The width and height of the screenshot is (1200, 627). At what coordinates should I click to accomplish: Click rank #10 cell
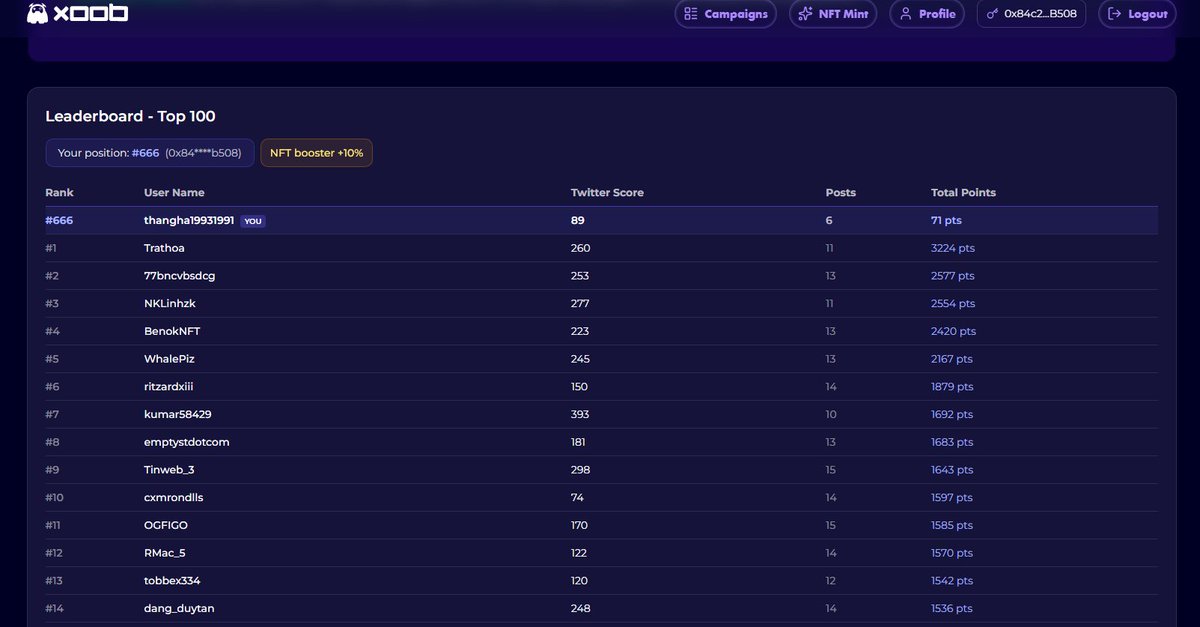[54, 497]
